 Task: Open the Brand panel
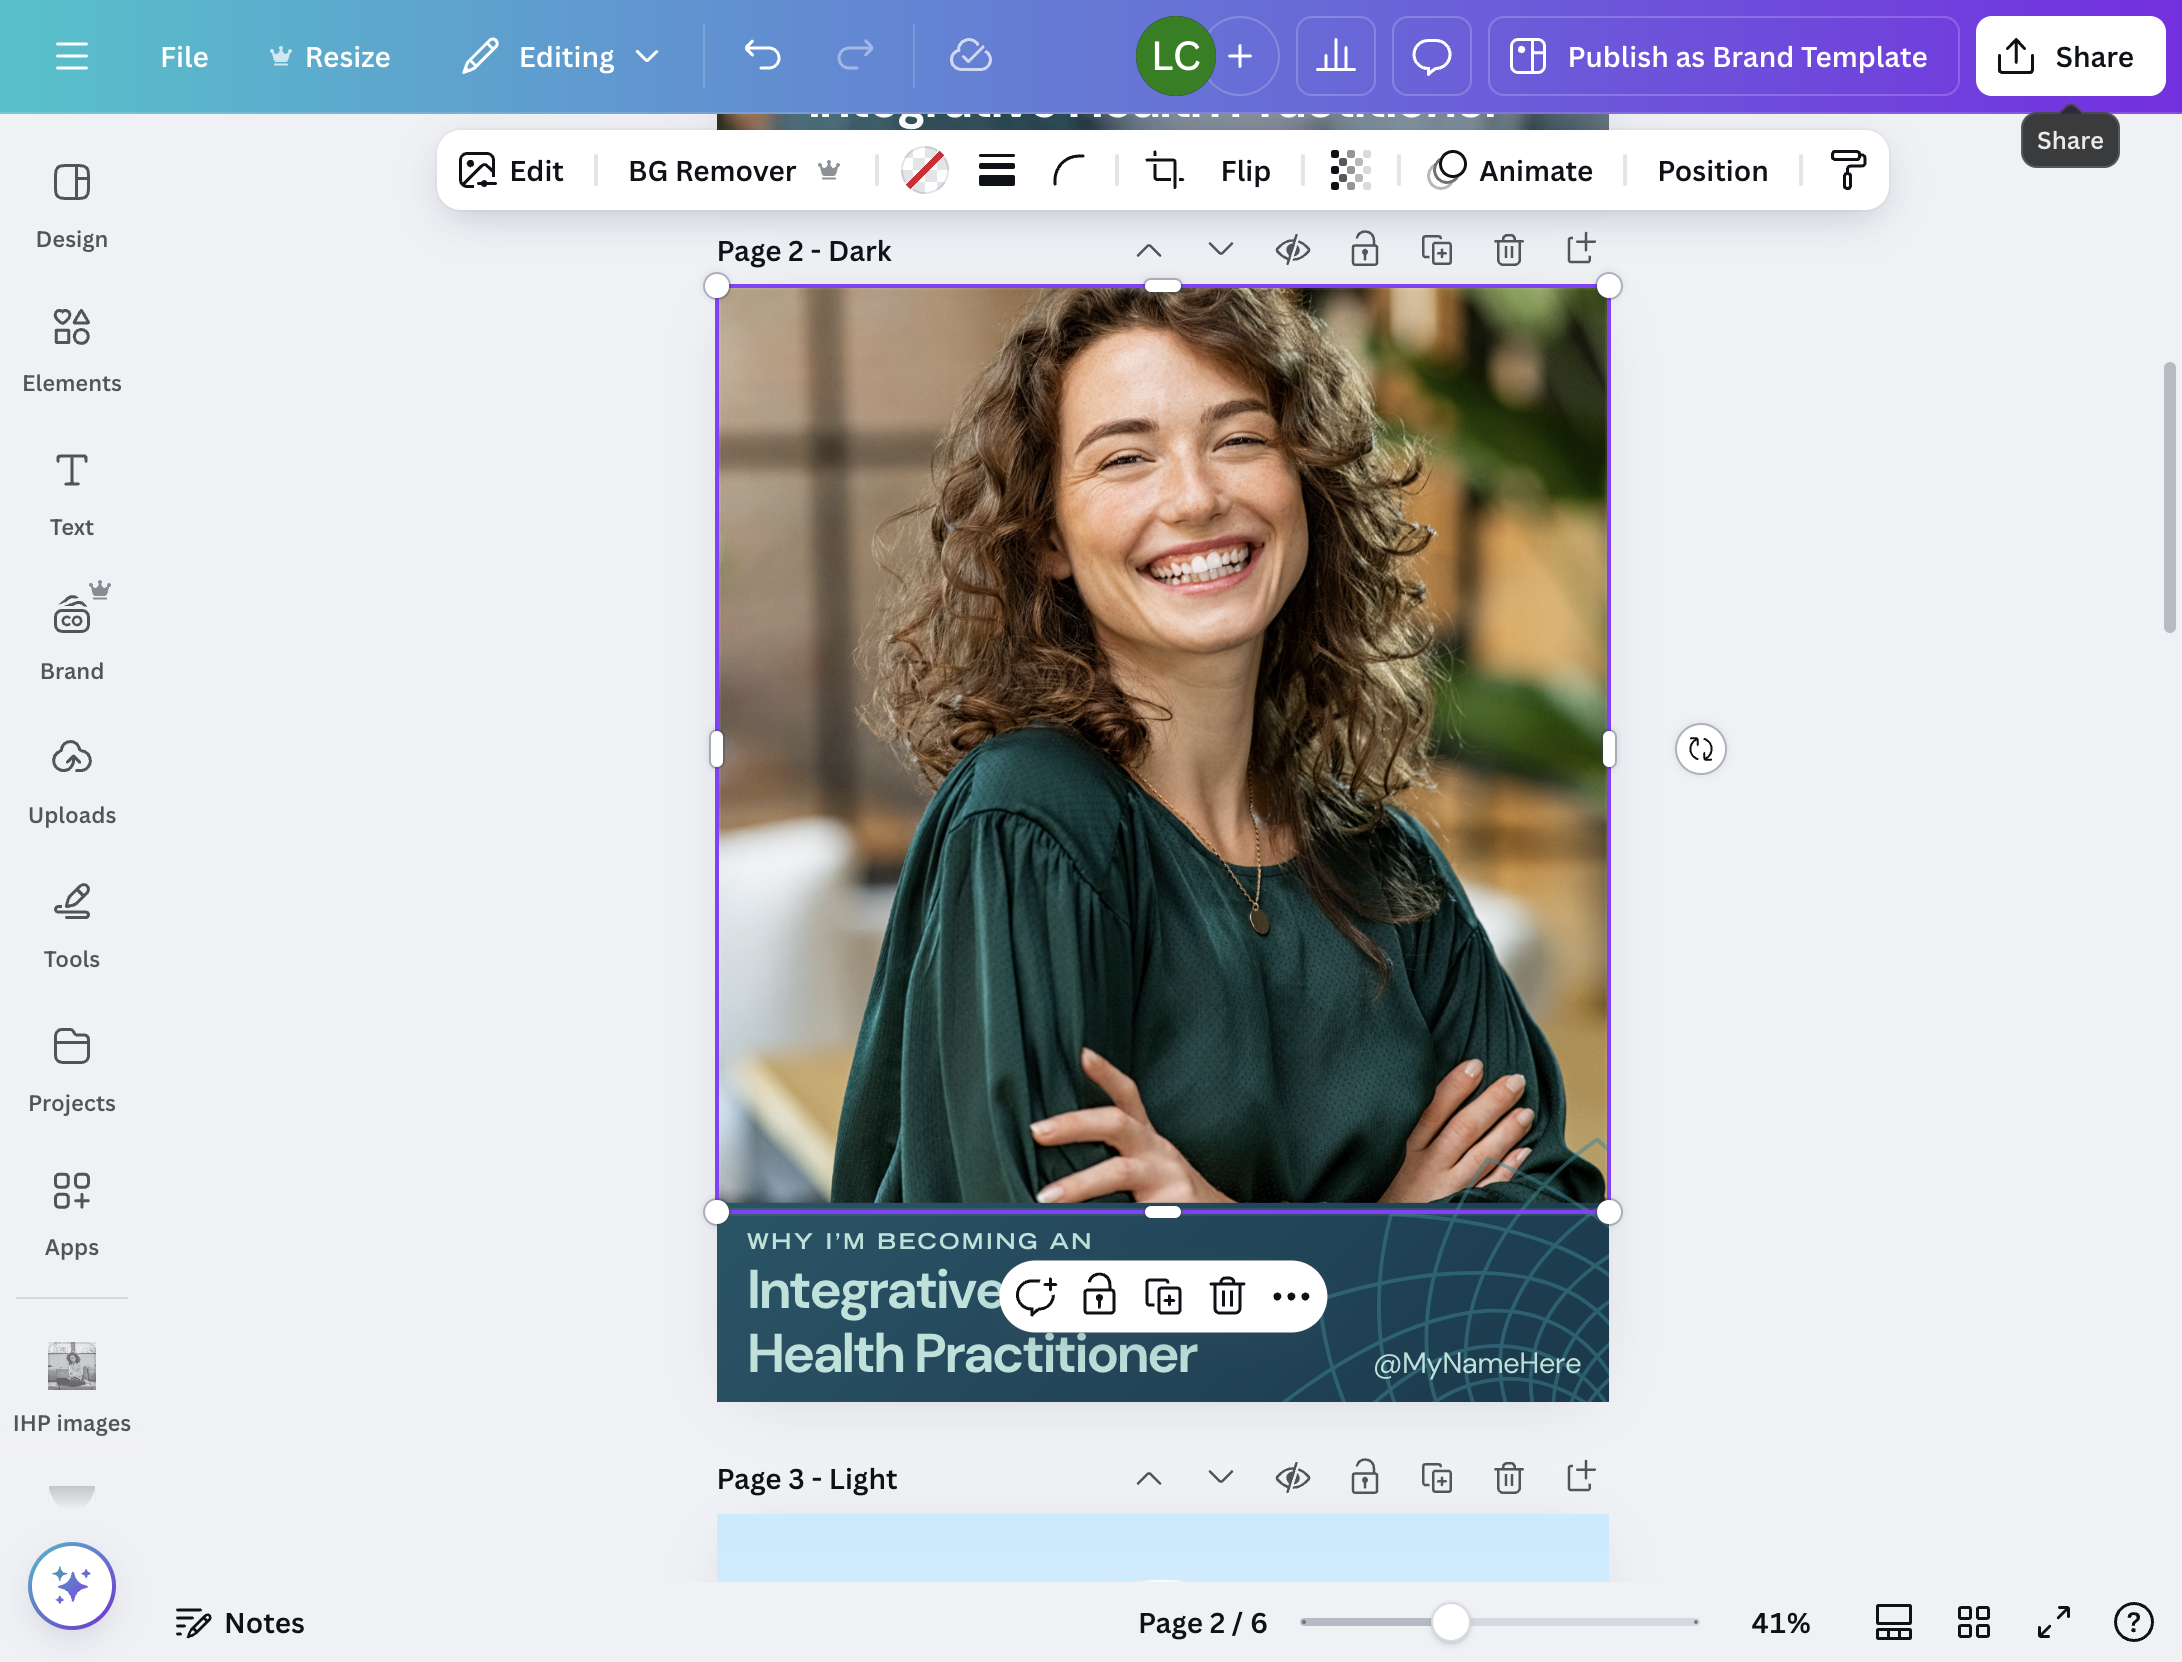tap(72, 638)
